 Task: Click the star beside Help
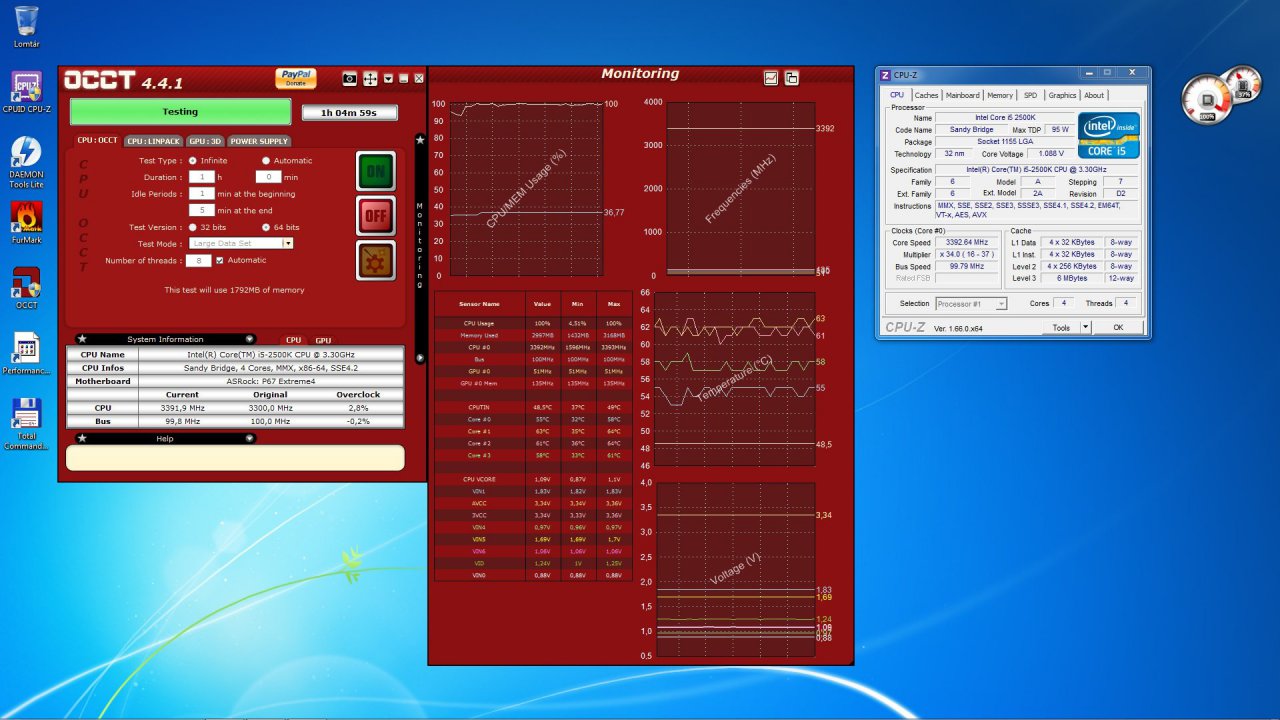[81, 438]
